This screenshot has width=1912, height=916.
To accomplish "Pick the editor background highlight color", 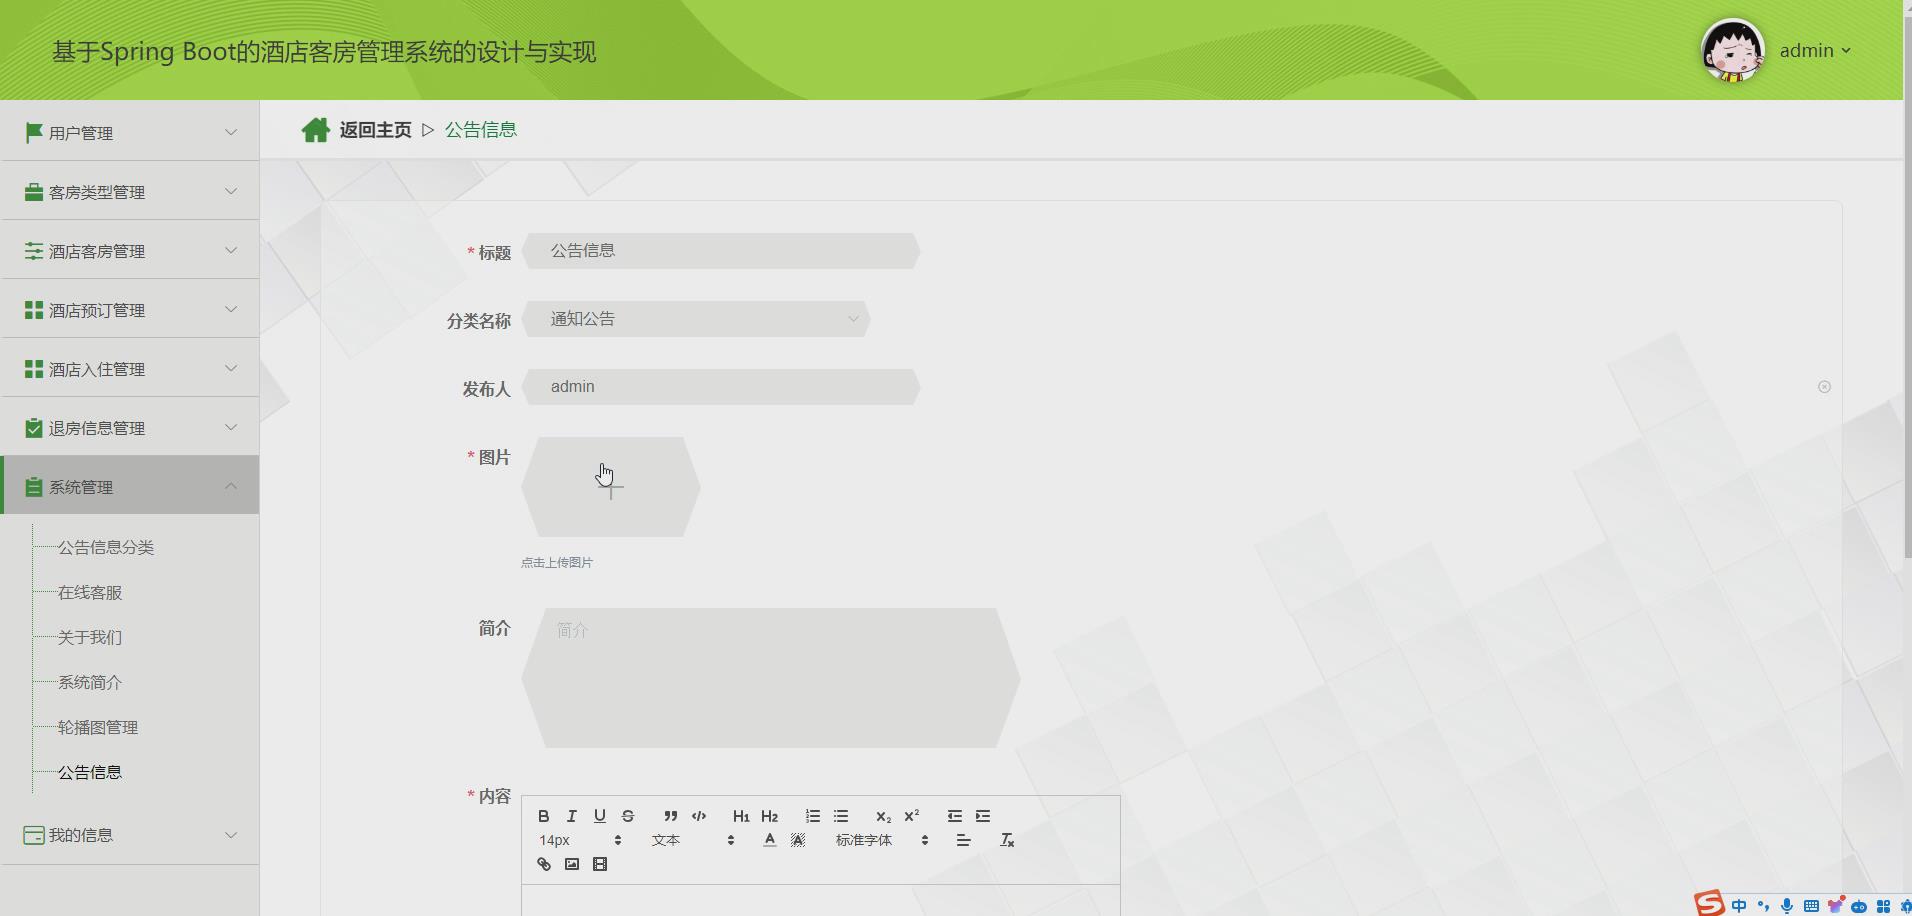I will pos(797,840).
